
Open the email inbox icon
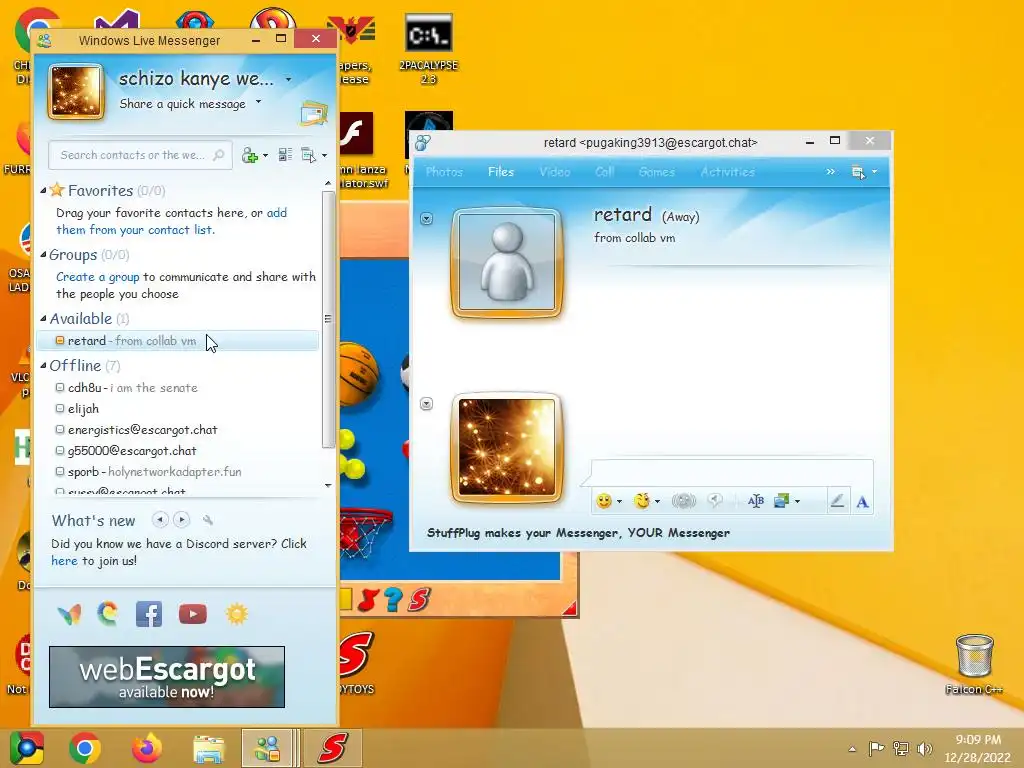313,113
